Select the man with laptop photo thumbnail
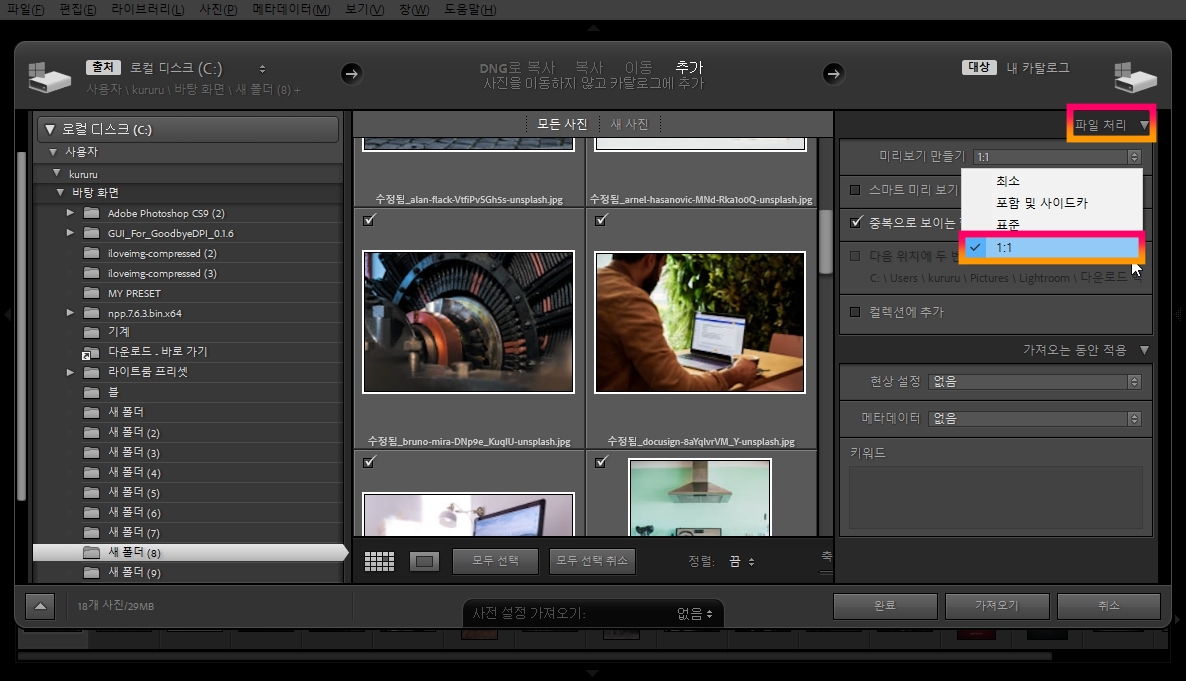This screenshot has height=681, width=1186. click(700, 322)
